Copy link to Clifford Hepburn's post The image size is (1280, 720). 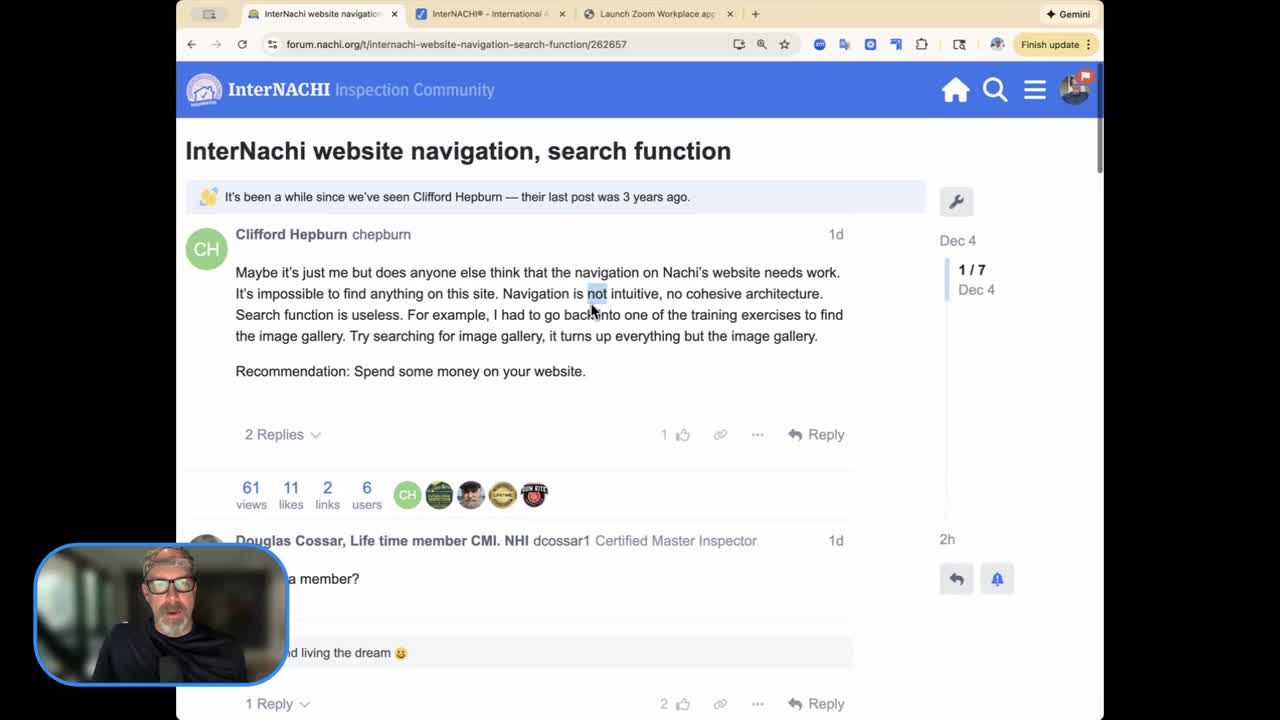click(x=720, y=435)
